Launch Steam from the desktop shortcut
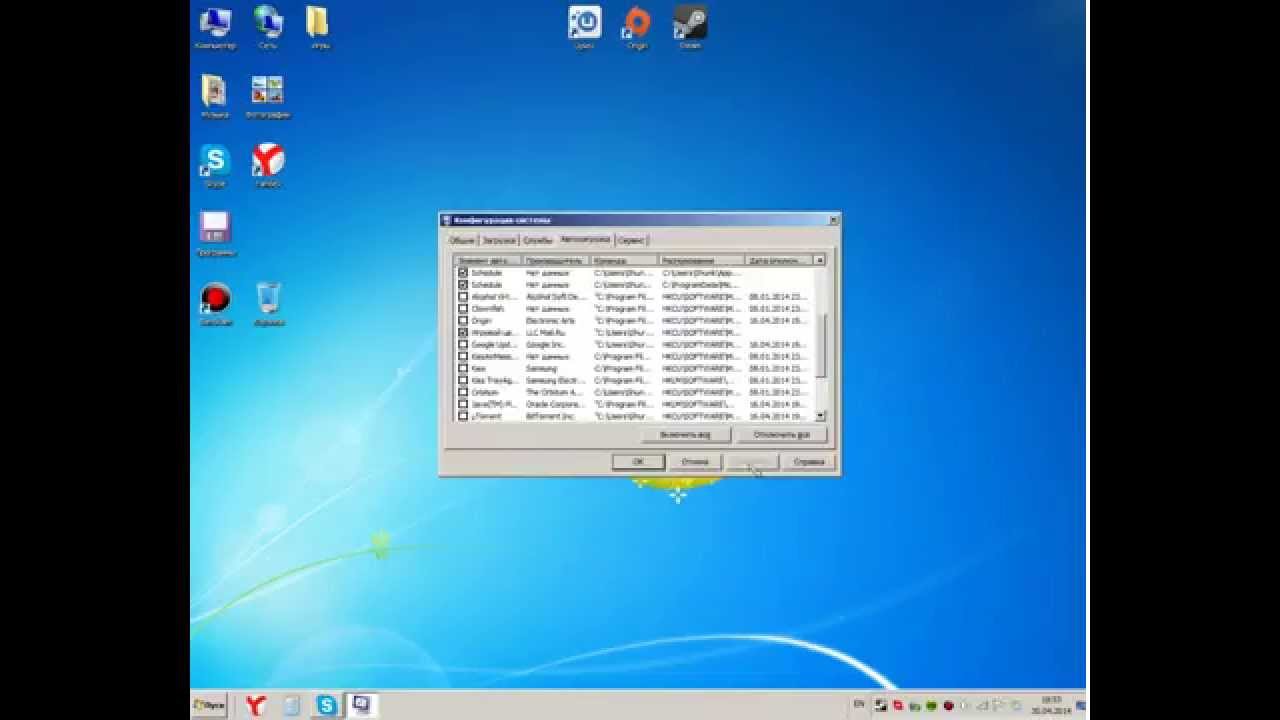The image size is (1280, 720). pos(690,26)
